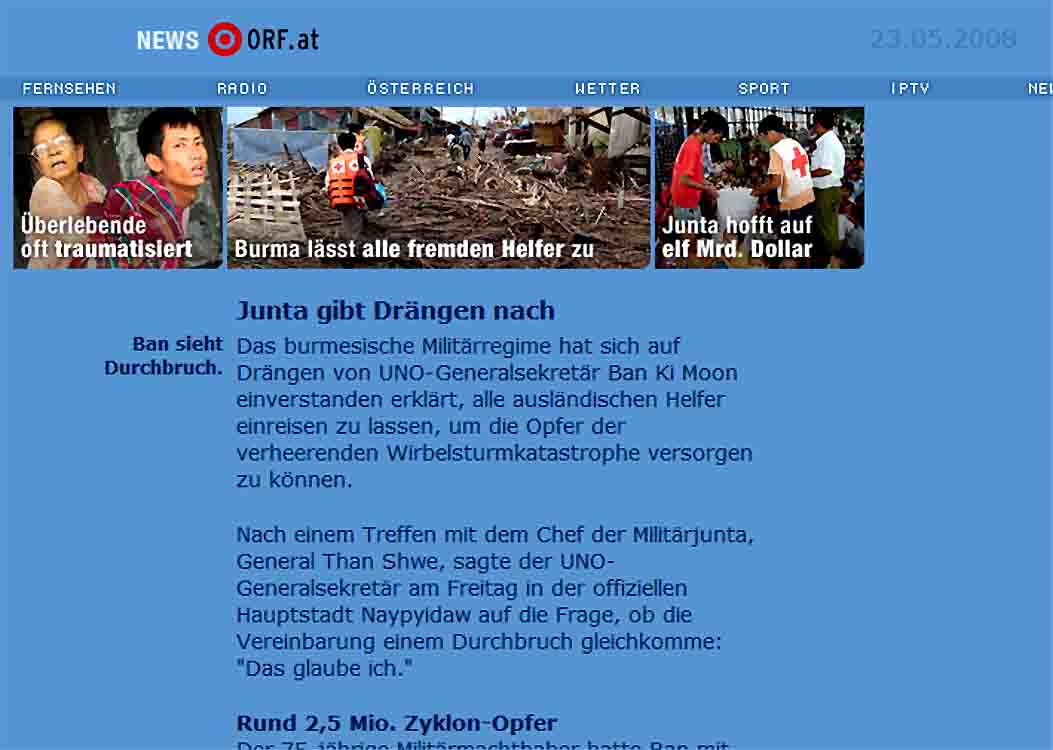Open the 'Überlebende oft traumatisiert' image teaser
The height and width of the screenshot is (750, 1053).
[118, 188]
